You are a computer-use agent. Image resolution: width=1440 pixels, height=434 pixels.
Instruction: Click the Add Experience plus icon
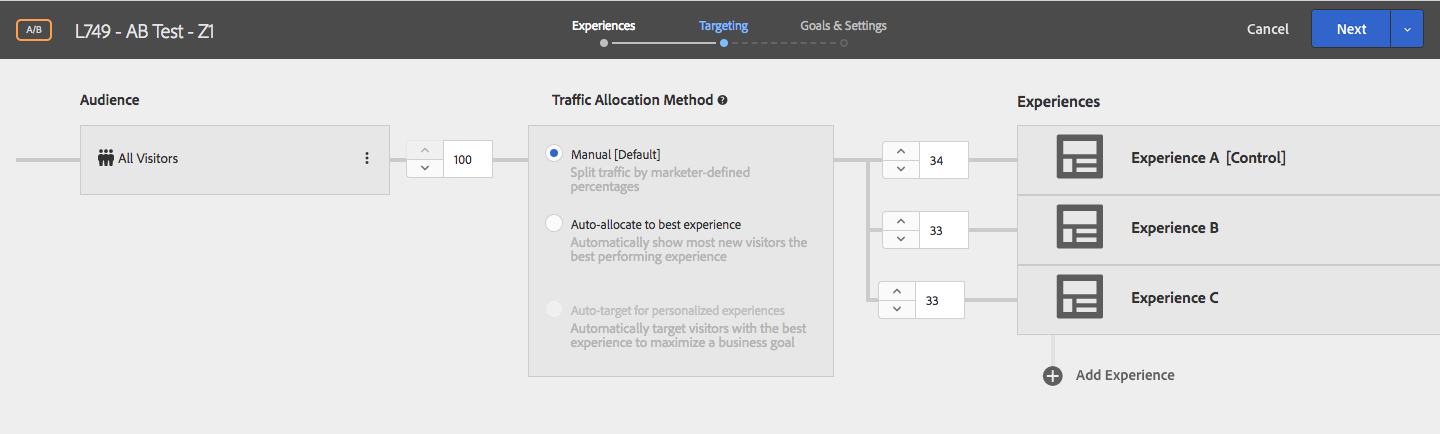pyautogui.click(x=1052, y=376)
